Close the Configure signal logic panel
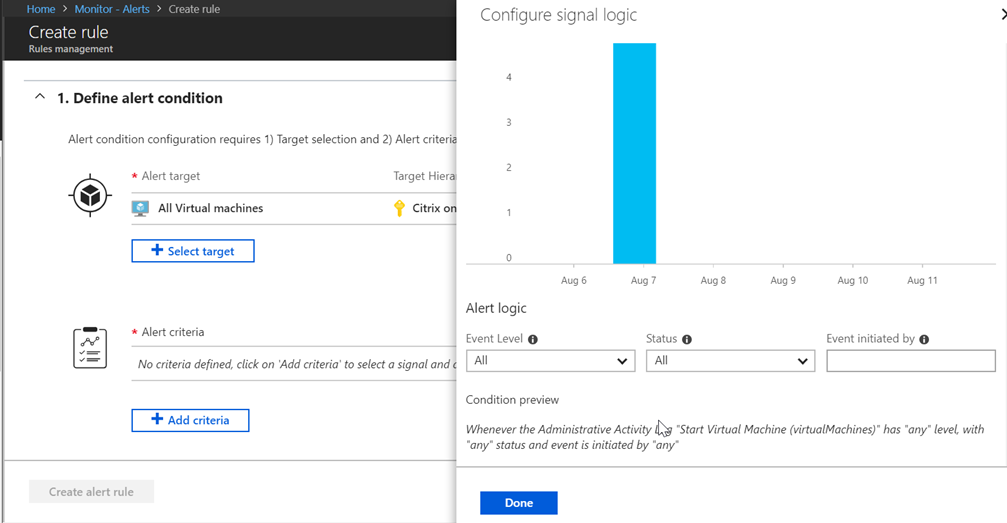Screen dimensions: 1007x523 [1004, 14]
